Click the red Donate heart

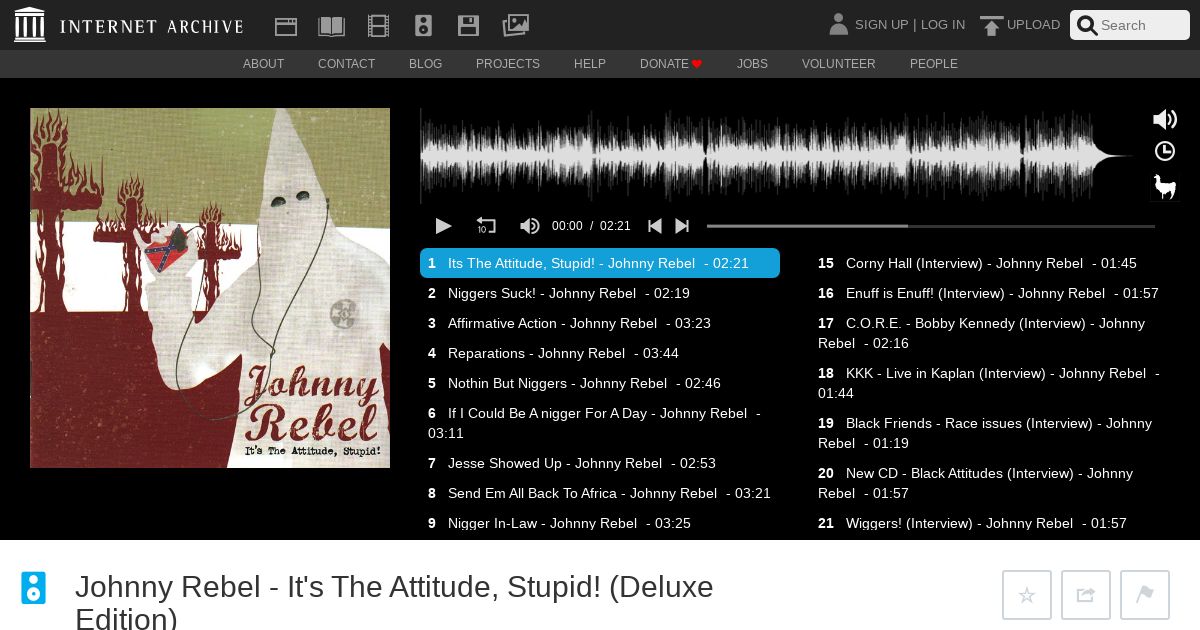point(697,64)
